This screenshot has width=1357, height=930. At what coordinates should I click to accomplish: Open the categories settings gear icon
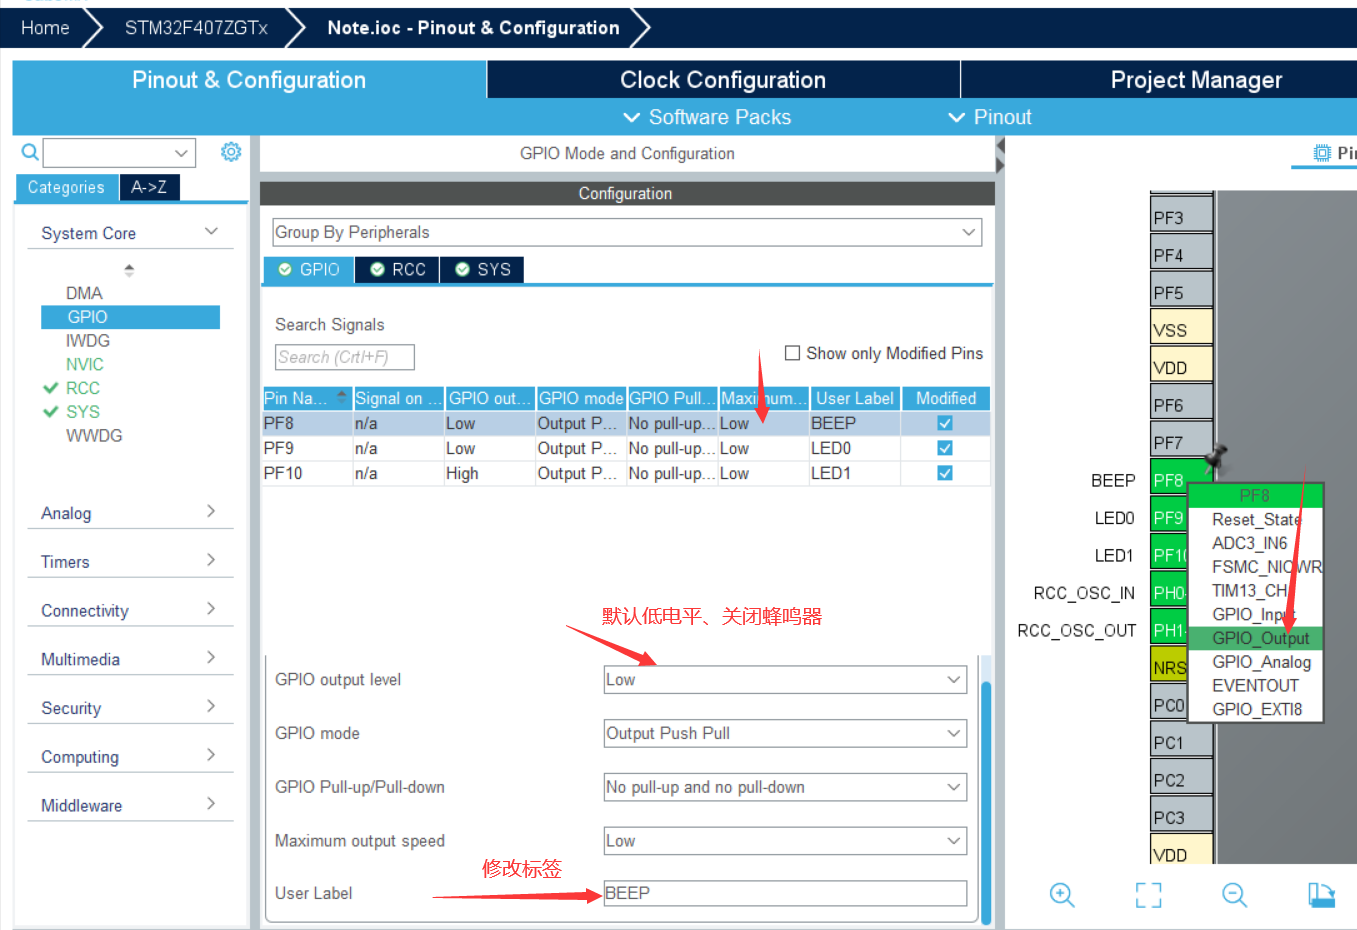[231, 151]
